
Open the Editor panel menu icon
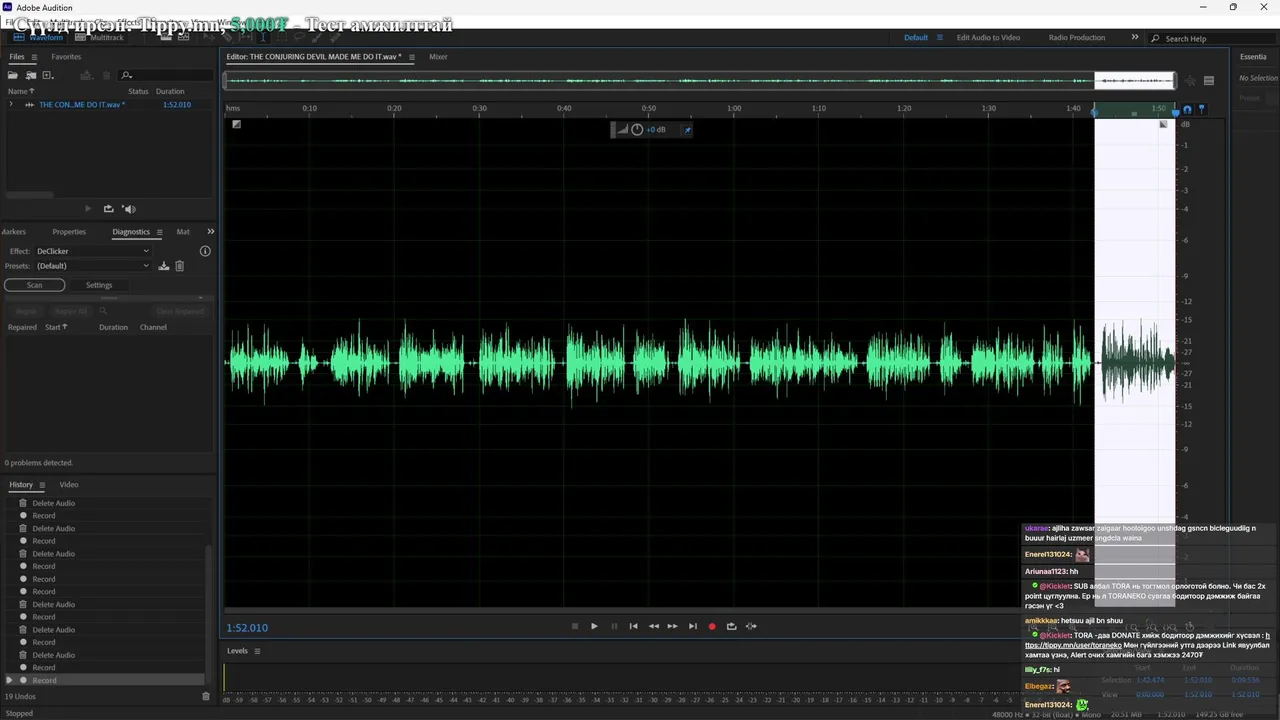[411, 57]
